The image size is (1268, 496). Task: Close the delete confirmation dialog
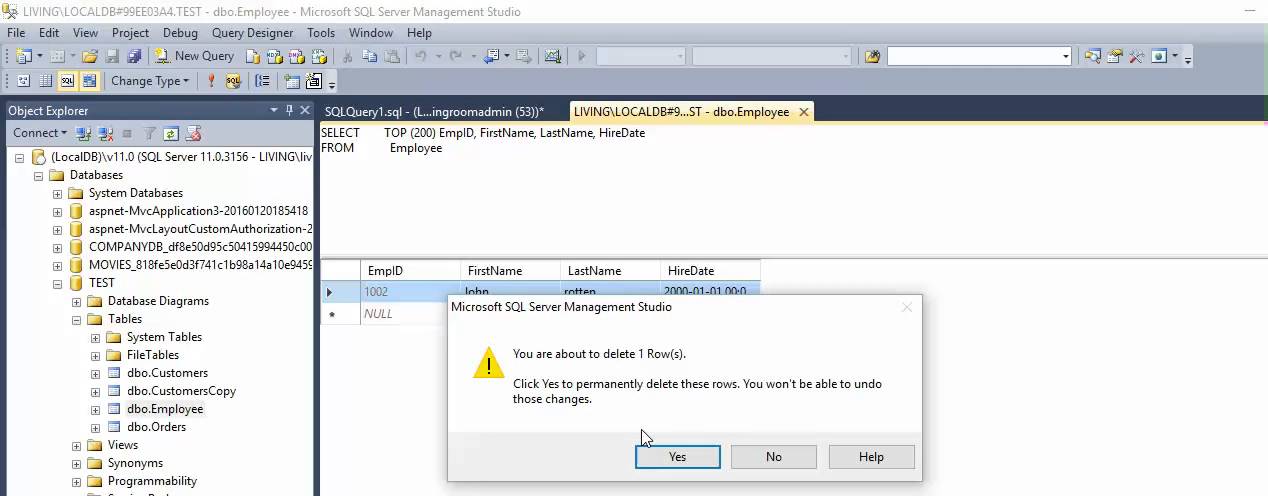[907, 307]
